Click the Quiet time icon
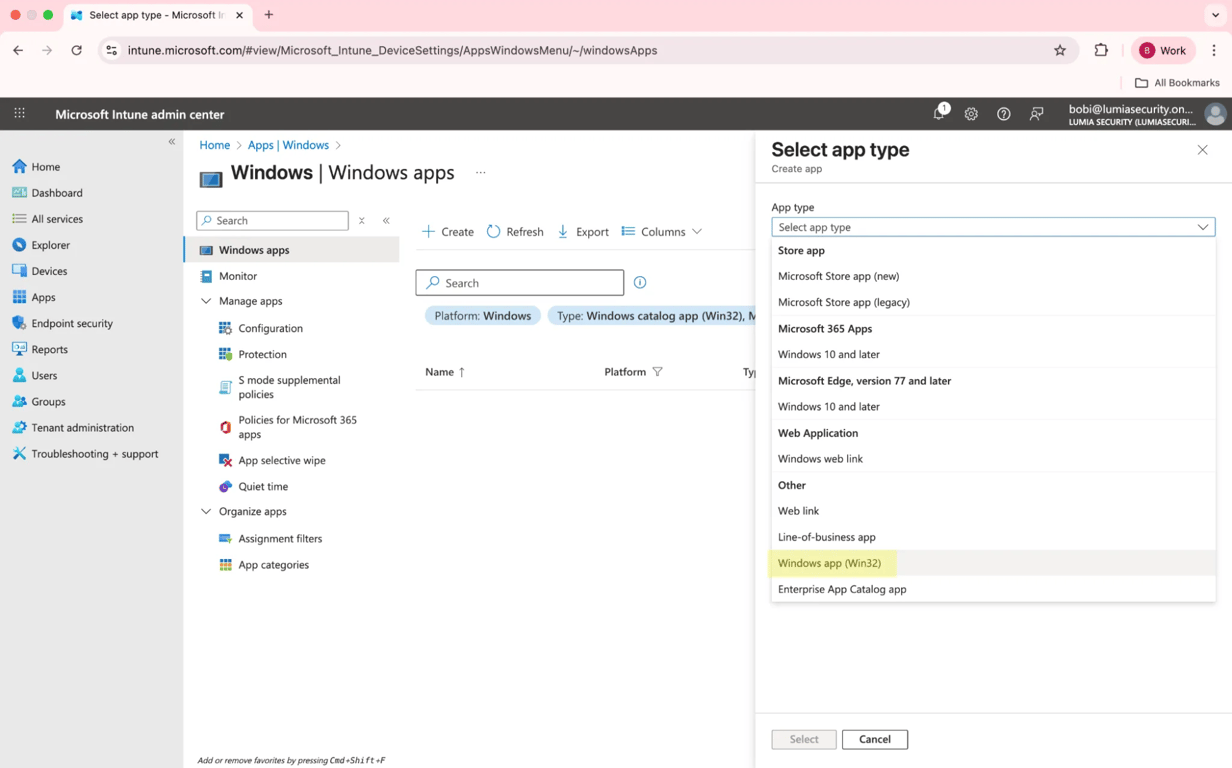This screenshot has height=768, width=1232. point(225,486)
